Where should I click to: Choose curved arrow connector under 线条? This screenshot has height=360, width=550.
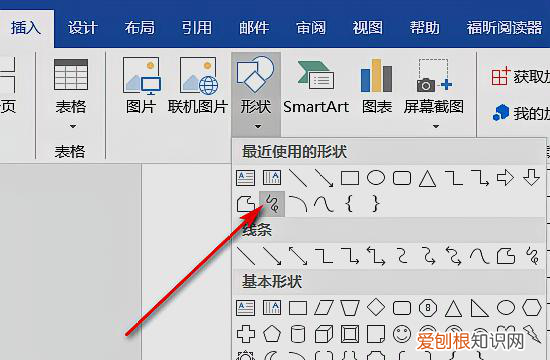pos(428,256)
